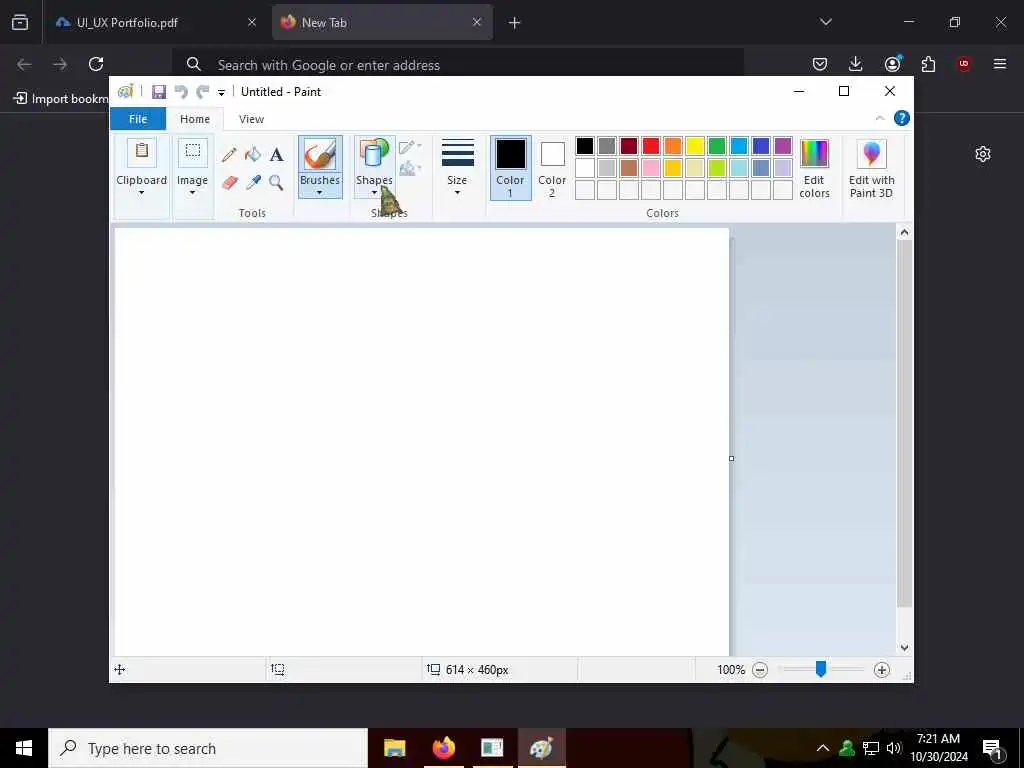The height and width of the screenshot is (768, 1024).
Task: Open the Windows Start menu
Action: [x=24, y=748]
